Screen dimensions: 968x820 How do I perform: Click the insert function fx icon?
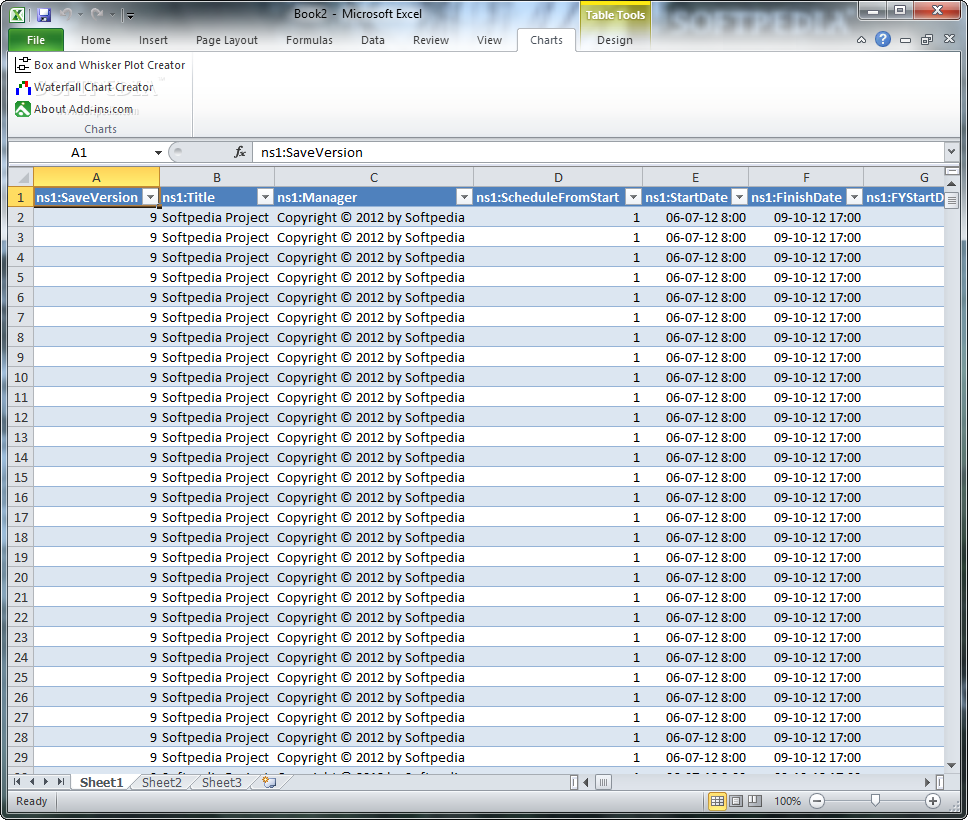pyautogui.click(x=240, y=152)
